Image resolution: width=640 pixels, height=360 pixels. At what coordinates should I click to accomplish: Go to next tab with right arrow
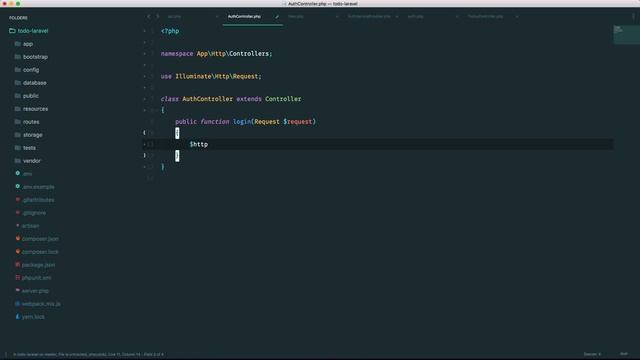(158, 17)
